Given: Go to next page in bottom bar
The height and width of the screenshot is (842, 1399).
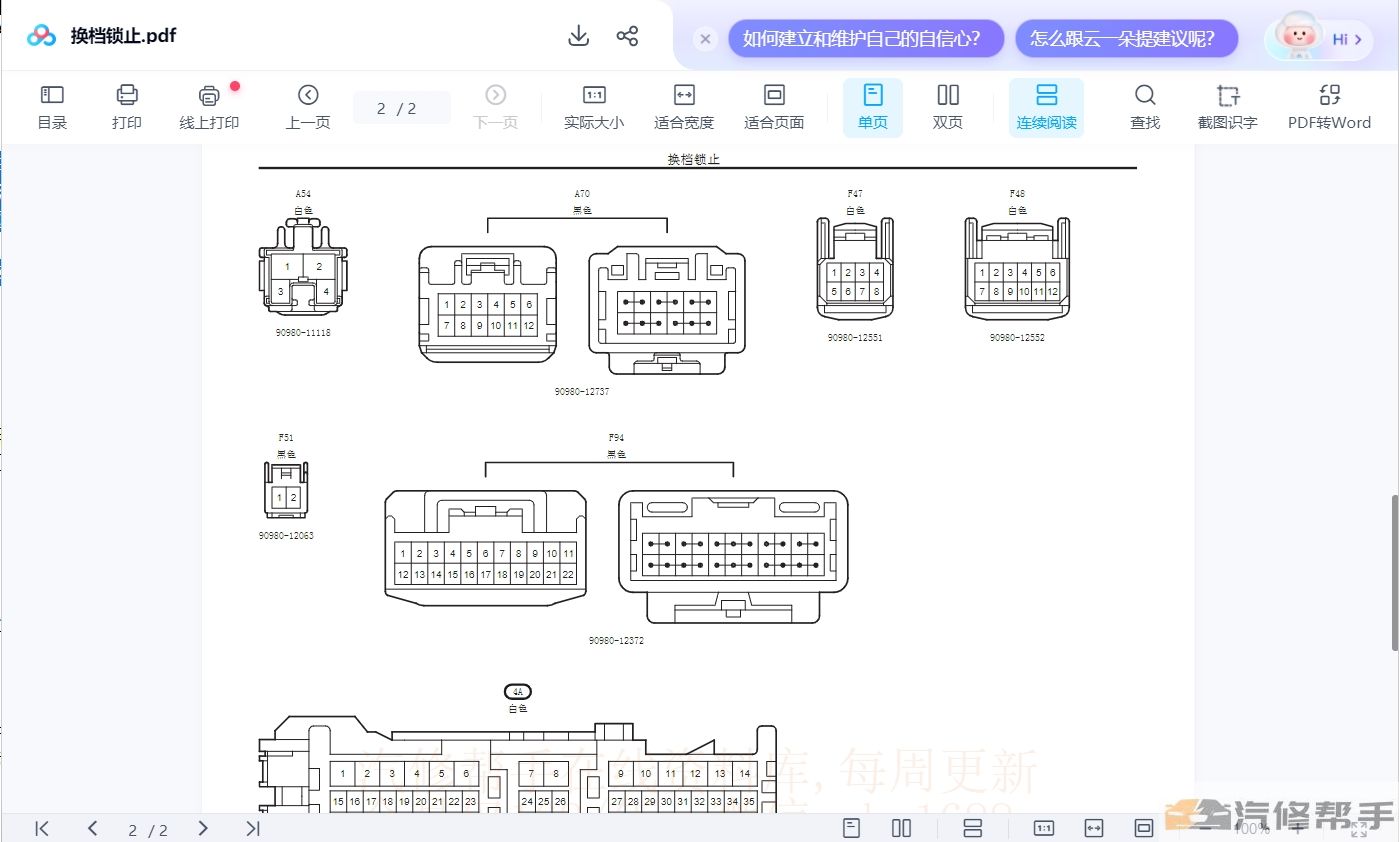Looking at the screenshot, I should click(x=202, y=828).
